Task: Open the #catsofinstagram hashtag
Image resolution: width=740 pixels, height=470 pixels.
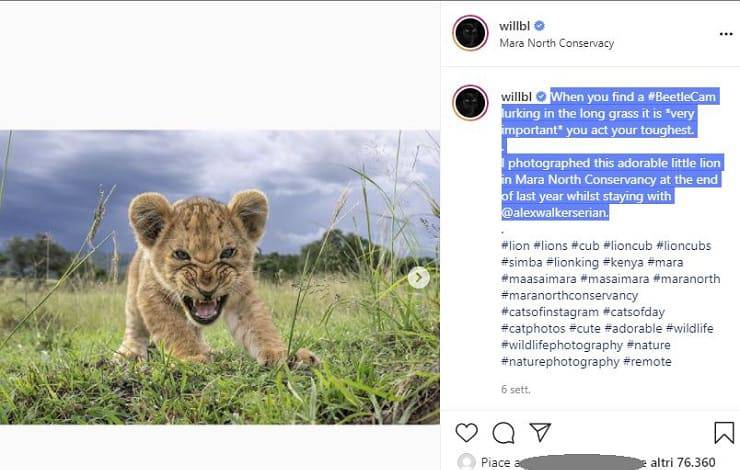Action: tap(550, 312)
